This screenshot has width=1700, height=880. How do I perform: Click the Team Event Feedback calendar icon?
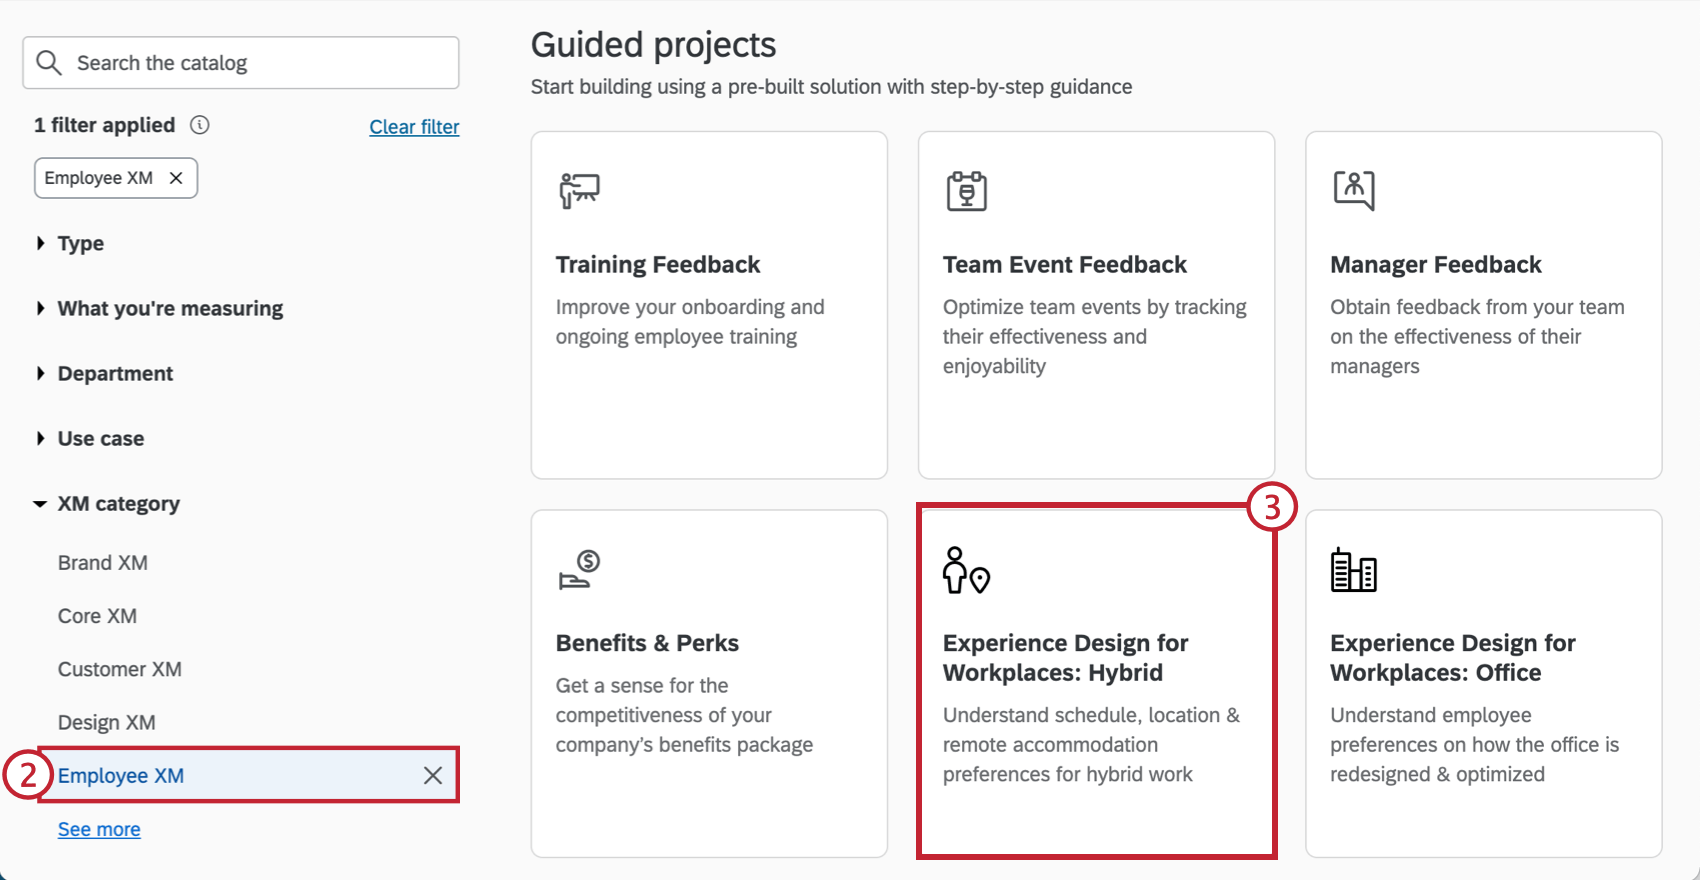(966, 190)
